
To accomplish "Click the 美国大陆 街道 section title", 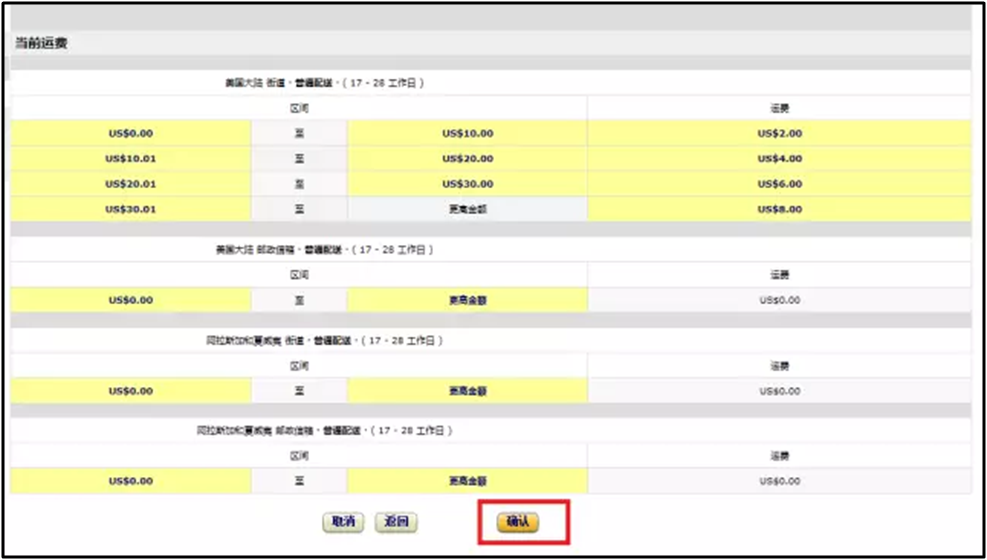I will click(x=324, y=82).
